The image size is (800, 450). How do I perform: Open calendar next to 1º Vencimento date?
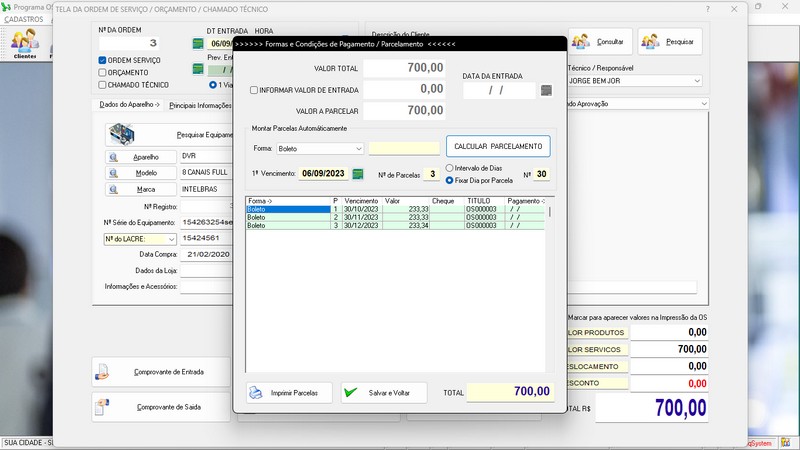coord(358,174)
